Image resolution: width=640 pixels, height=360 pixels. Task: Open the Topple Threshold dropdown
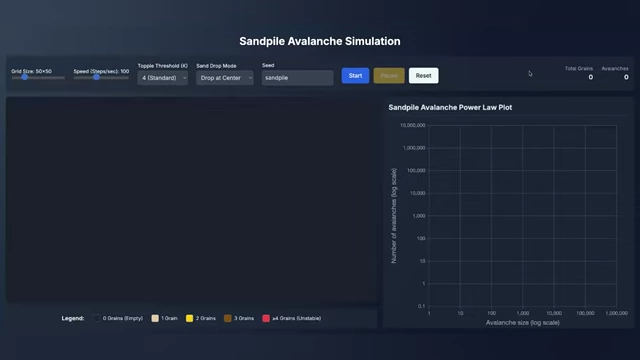(163, 78)
